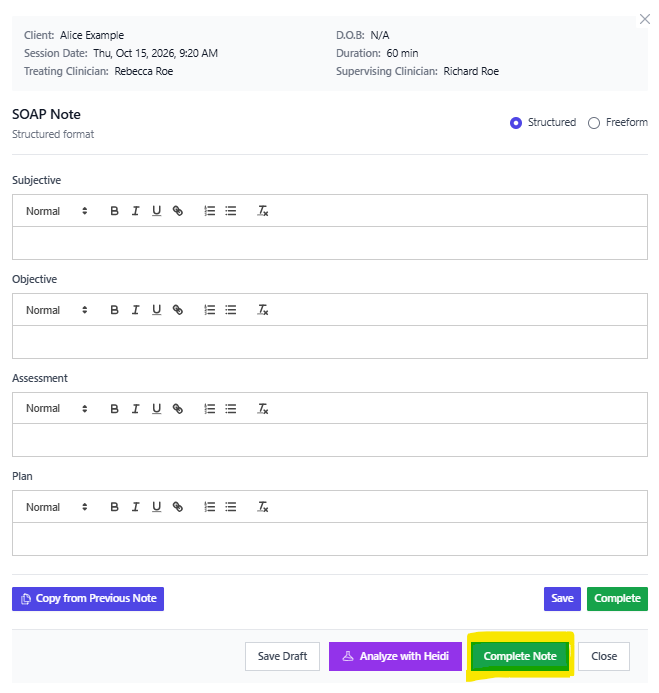Image resolution: width=659 pixels, height=693 pixels.
Task: Apply italic in the Objective editor toolbar
Action: pos(135,310)
